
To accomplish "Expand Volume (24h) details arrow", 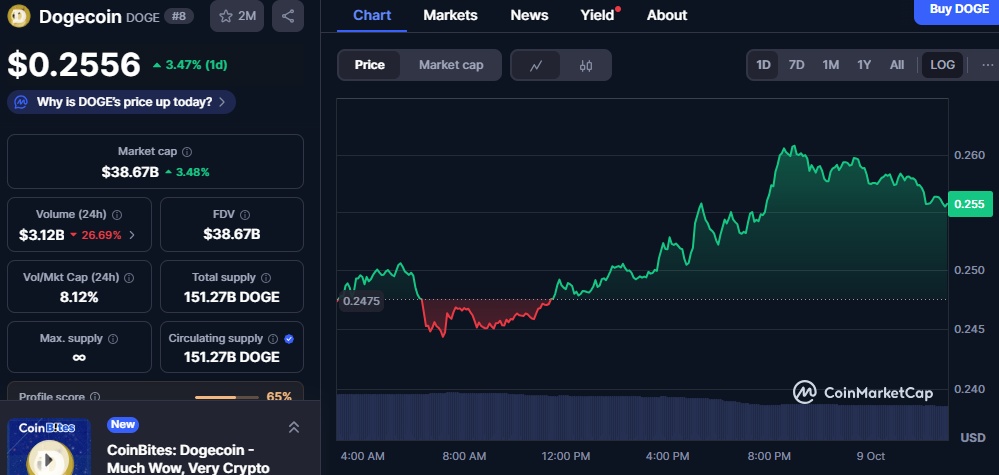I will click(x=132, y=235).
